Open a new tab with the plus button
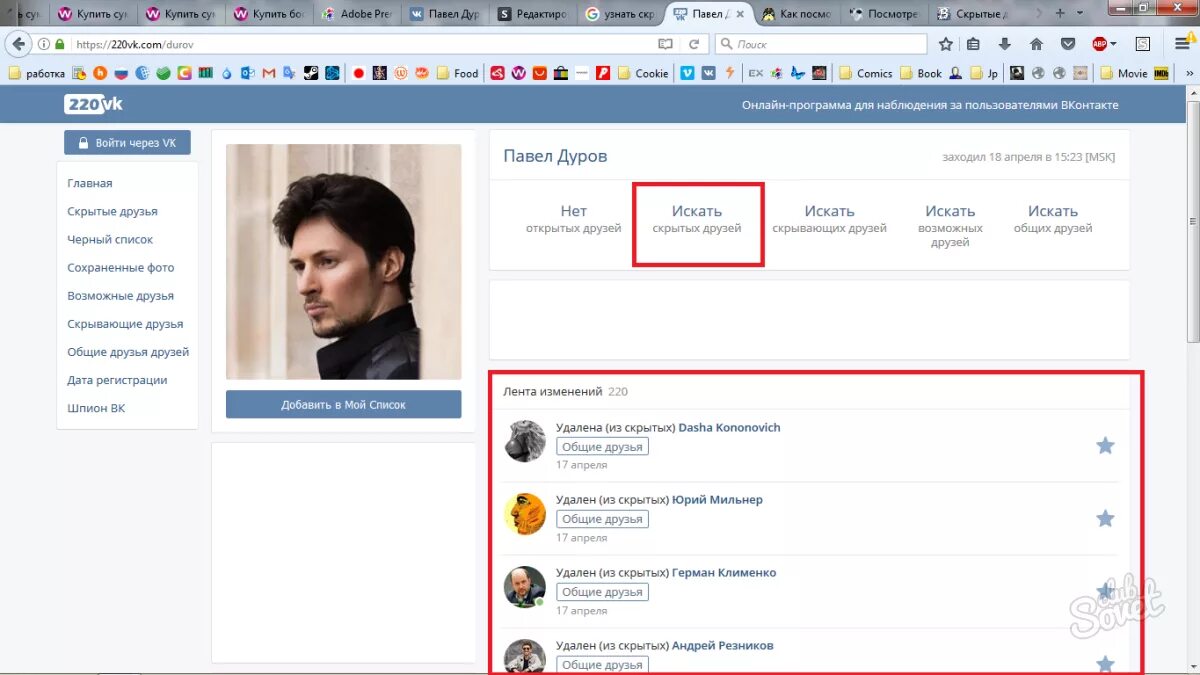The height and width of the screenshot is (675, 1200). point(1060,14)
